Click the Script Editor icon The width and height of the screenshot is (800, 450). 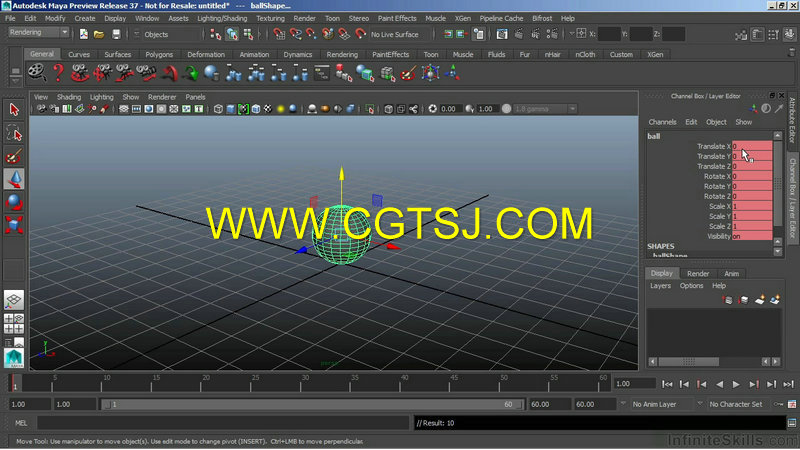792,422
